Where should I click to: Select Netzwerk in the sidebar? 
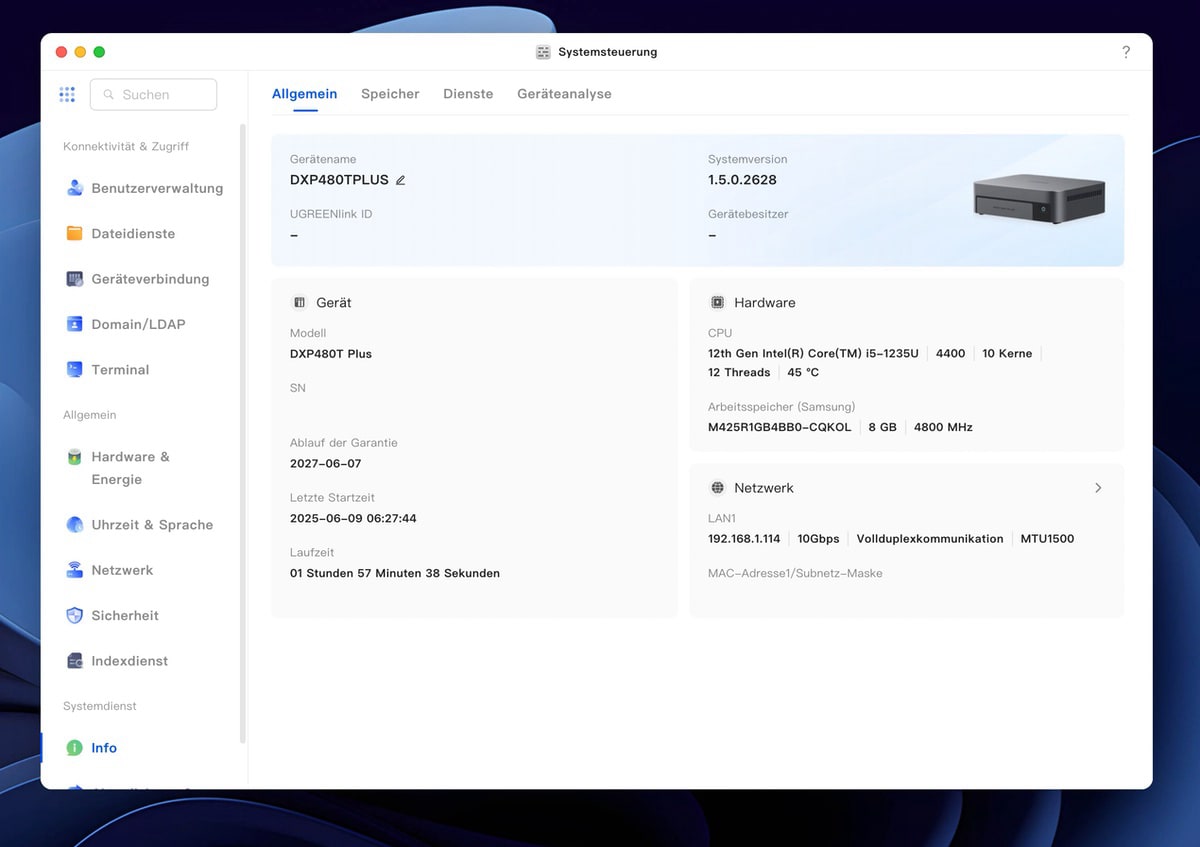click(122, 570)
